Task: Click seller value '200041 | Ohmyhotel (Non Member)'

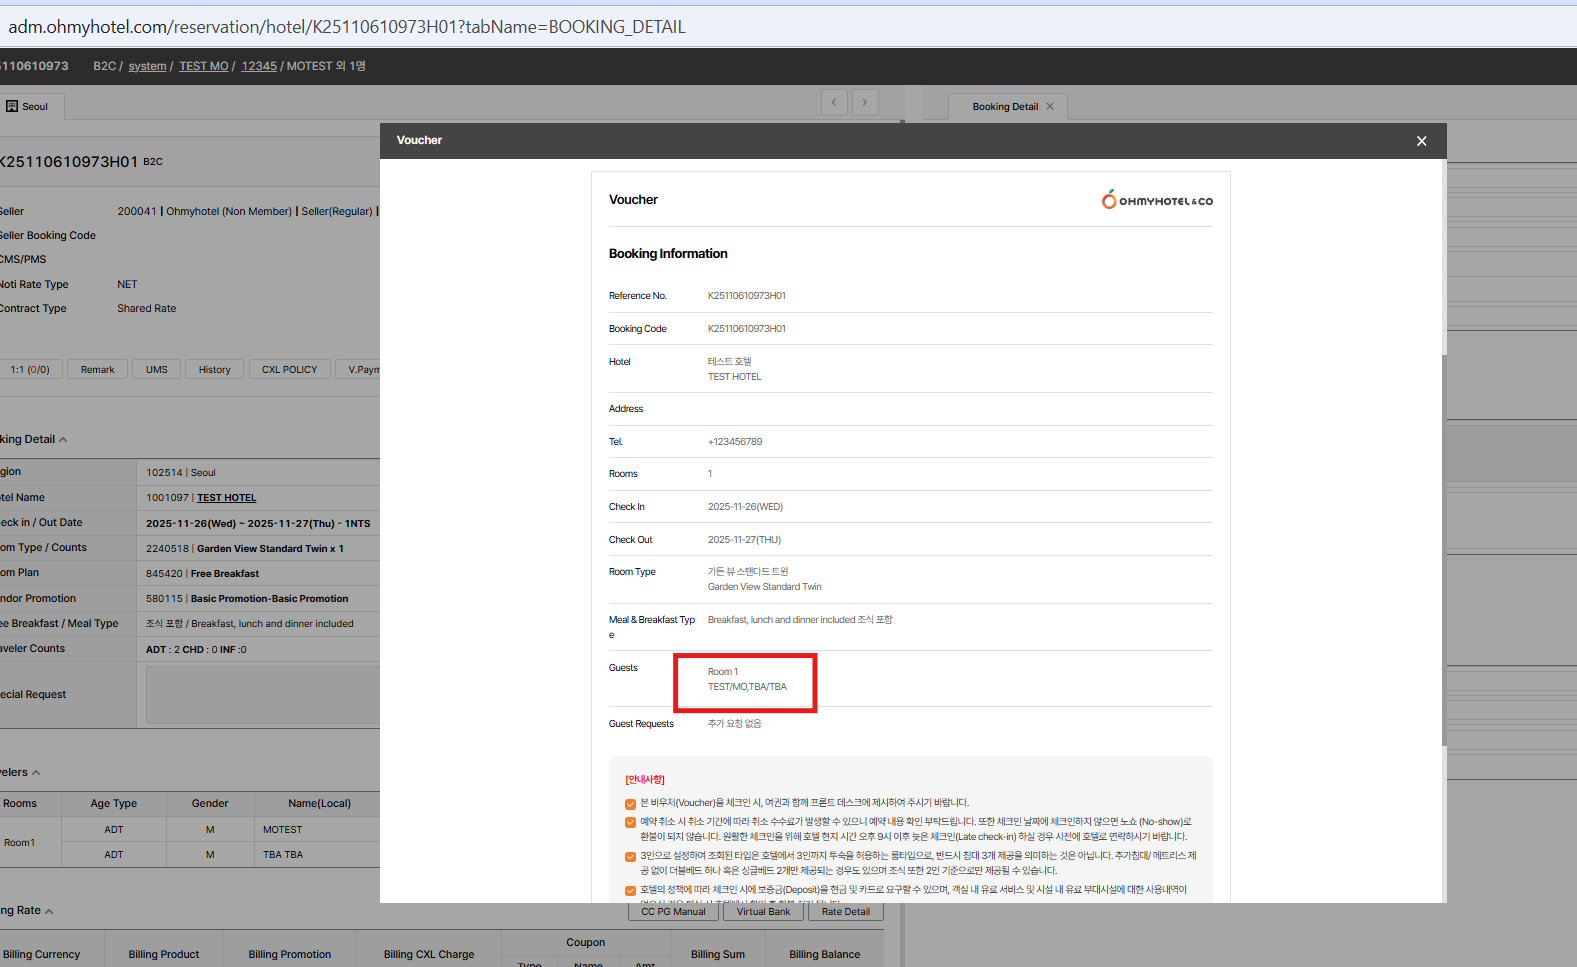Action: click(x=205, y=212)
